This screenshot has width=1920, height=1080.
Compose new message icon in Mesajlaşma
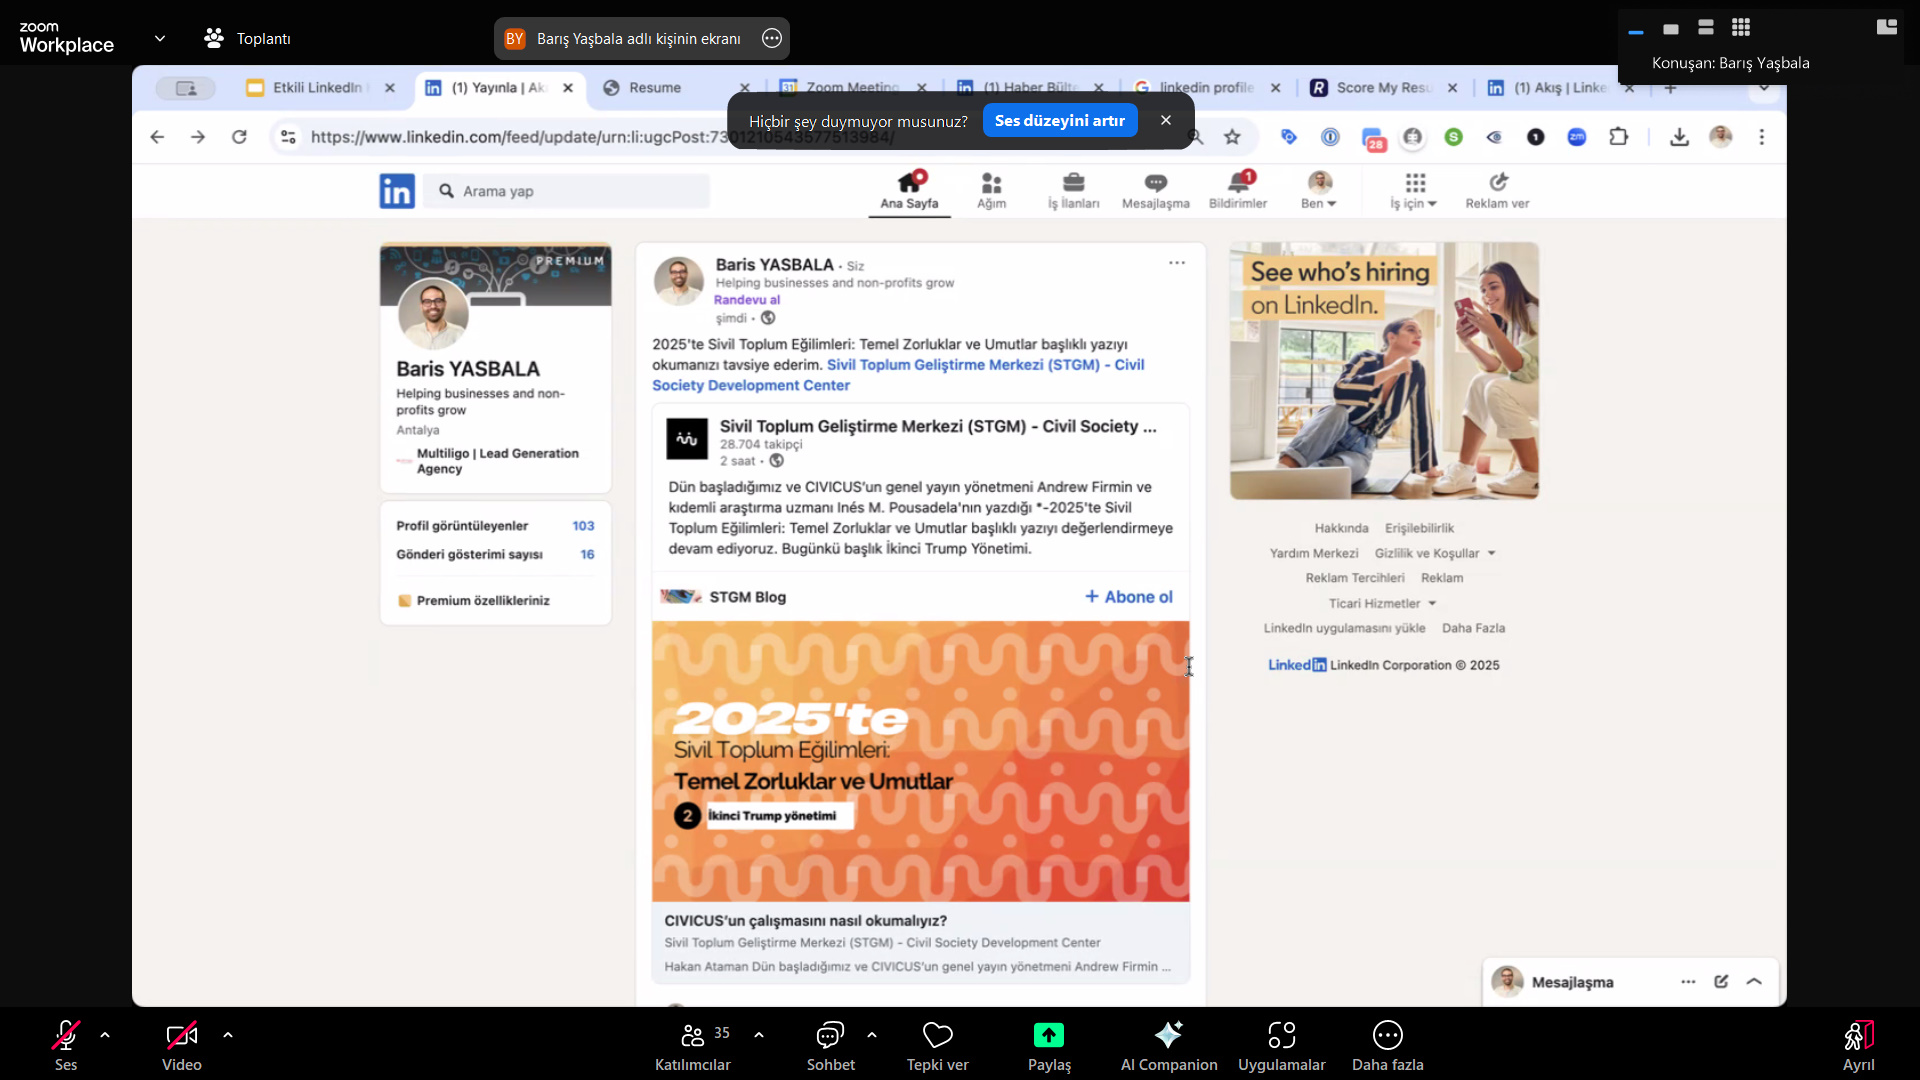click(x=1721, y=982)
